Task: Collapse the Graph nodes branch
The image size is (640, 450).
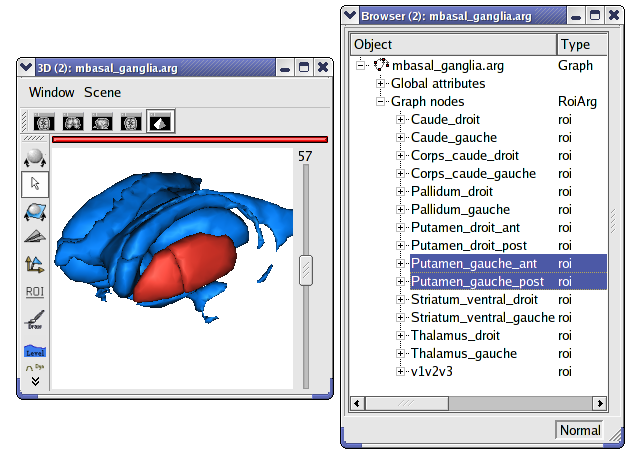Action: (381, 102)
